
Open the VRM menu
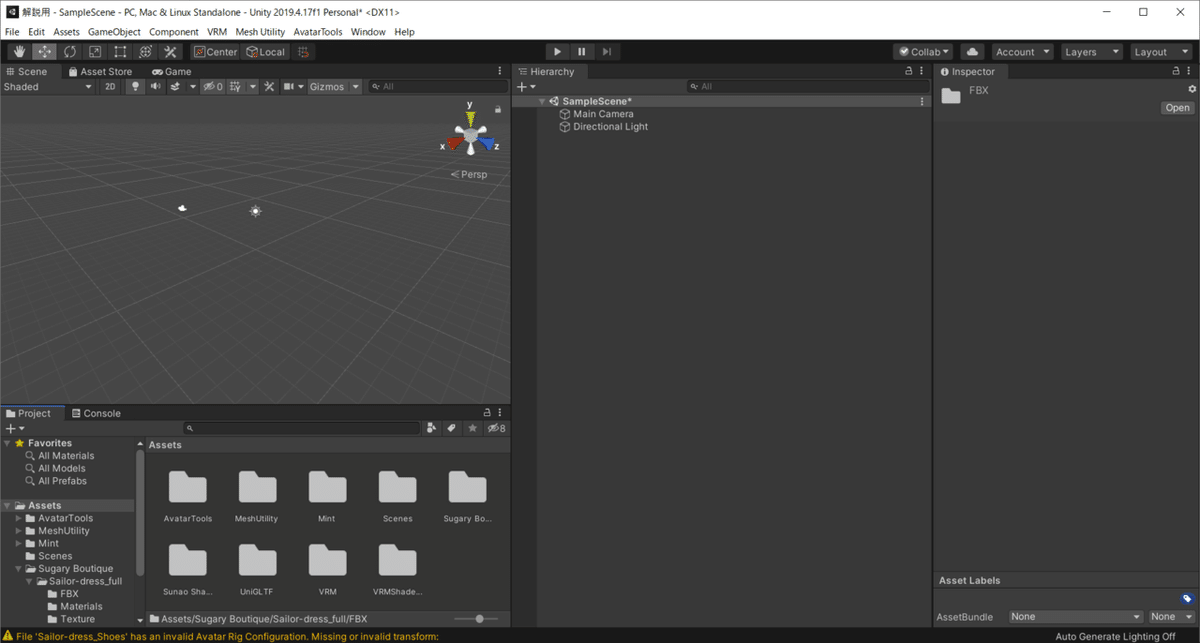[217, 32]
